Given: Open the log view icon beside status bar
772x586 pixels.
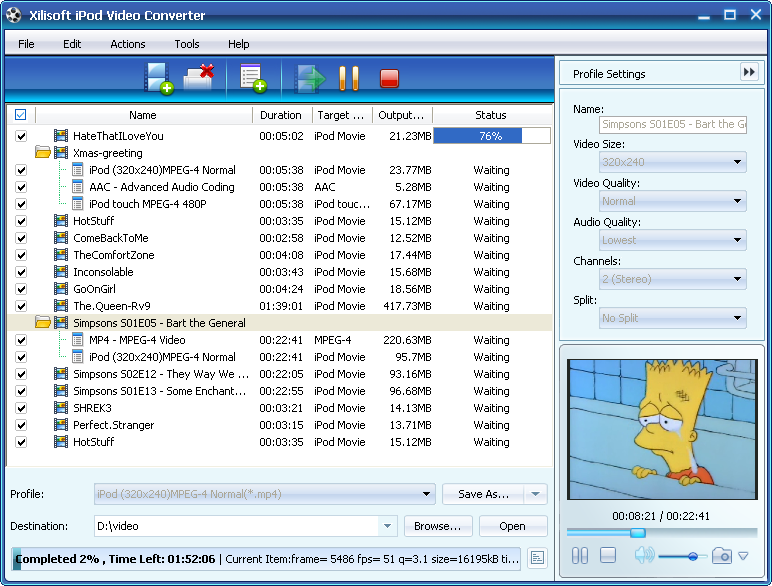Looking at the screenshot, I should coord(537,558).
